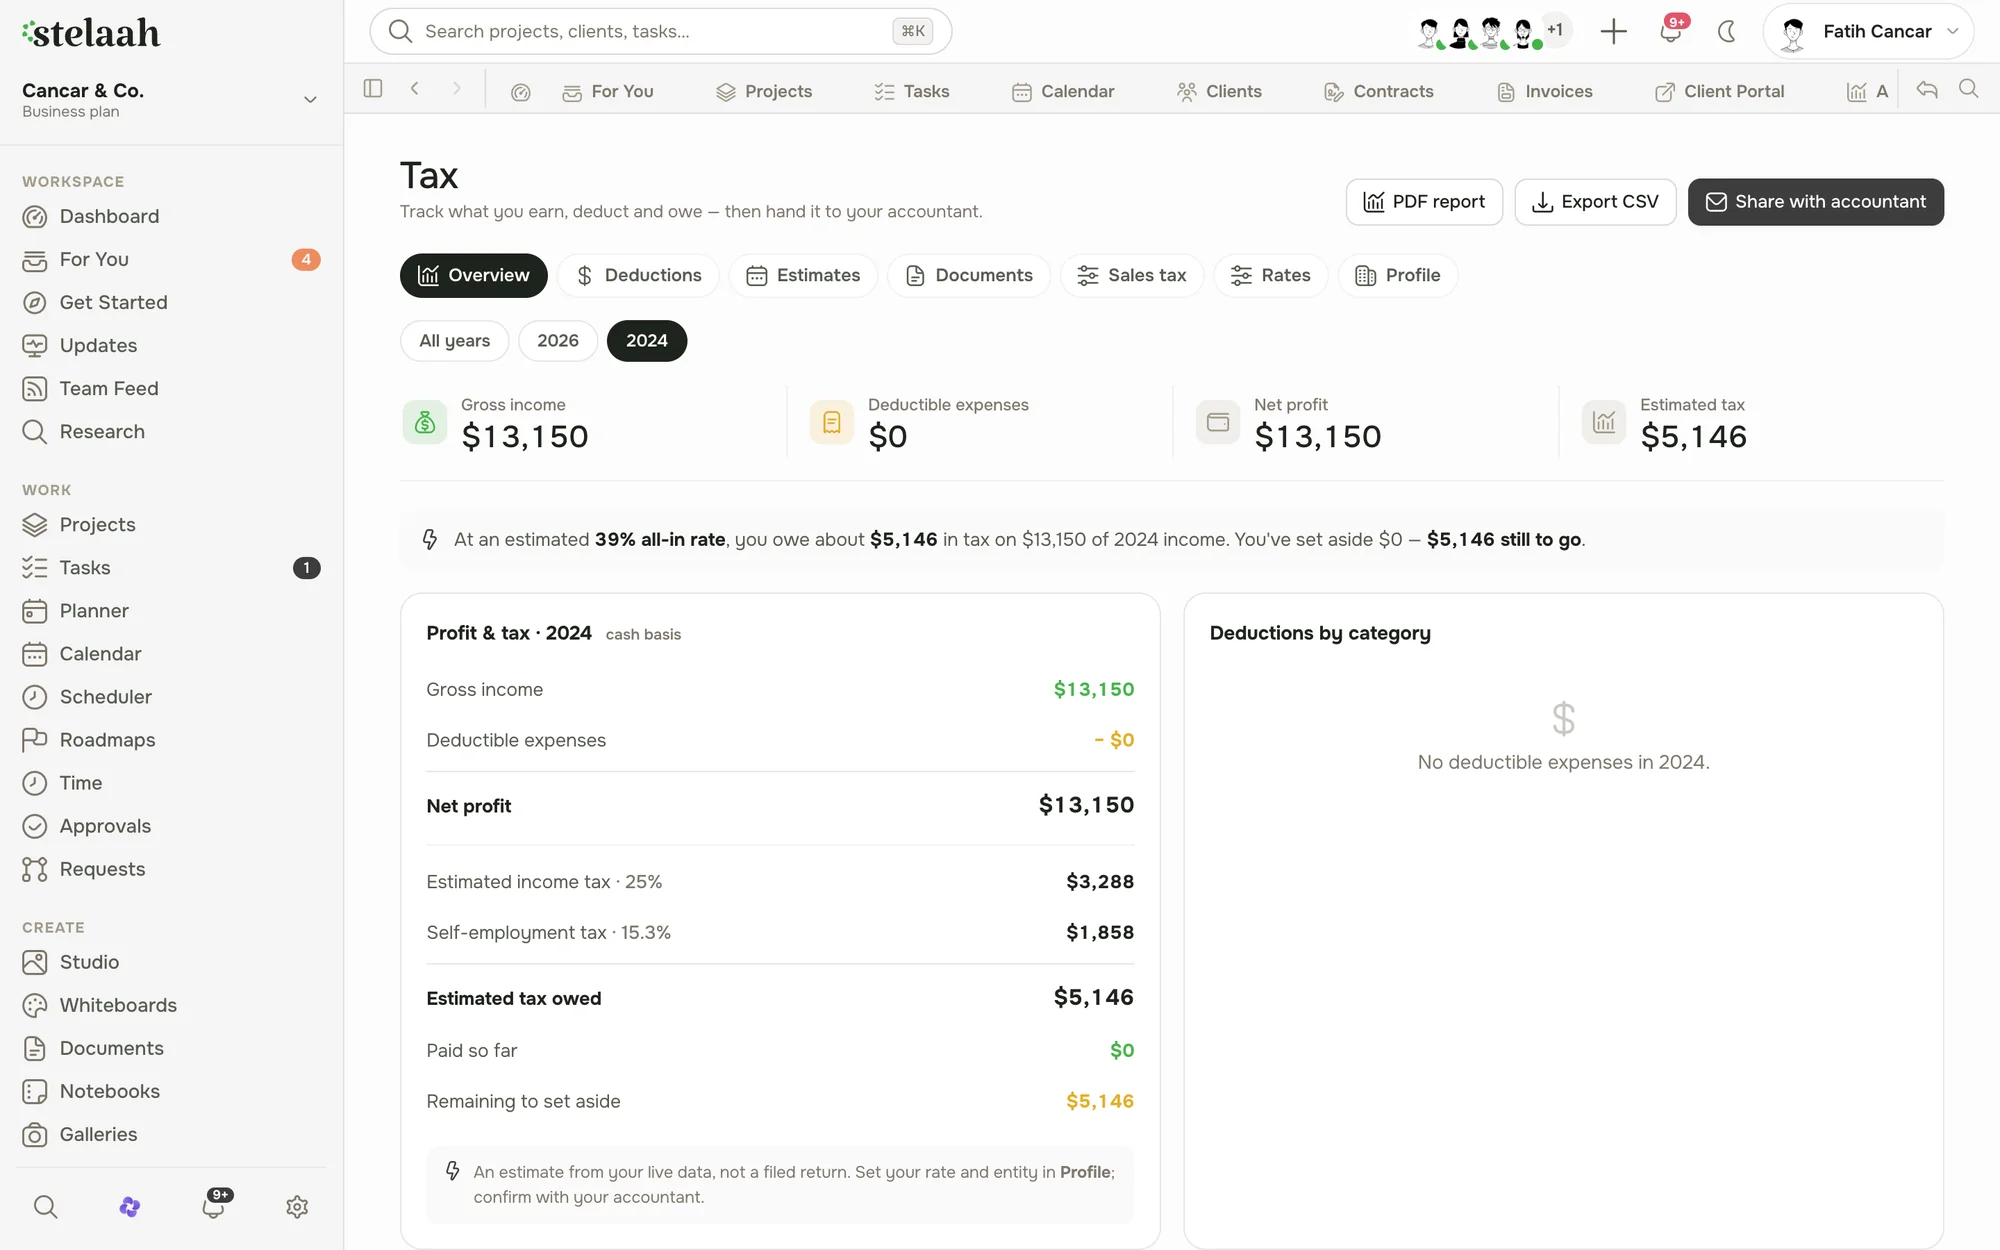Screen dimensions: 2000x1250
Task: Switch to the Estimates tab
Action: pyautogui.click(x=803, y=275)
